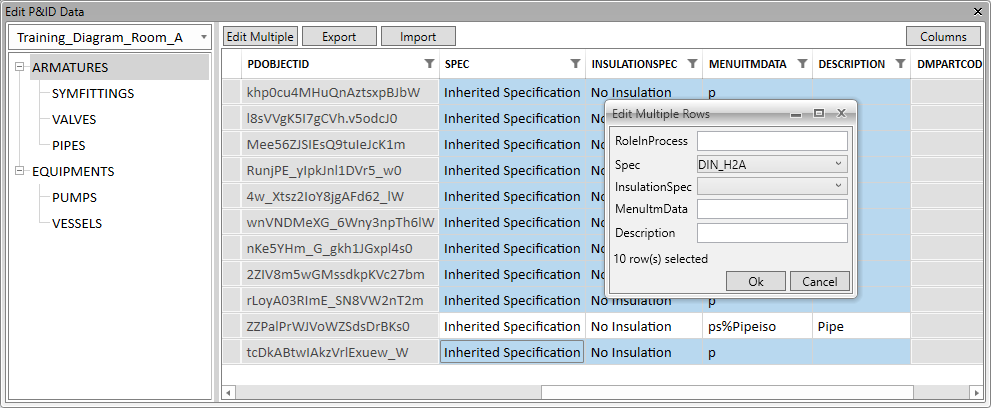Select VALVES in the category tree
991x408 pixels.
74,119
